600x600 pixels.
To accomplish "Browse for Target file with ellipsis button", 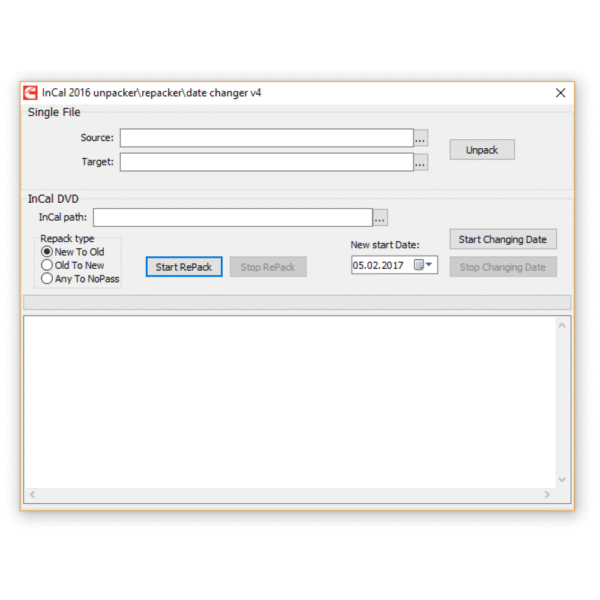I will 421,162.
